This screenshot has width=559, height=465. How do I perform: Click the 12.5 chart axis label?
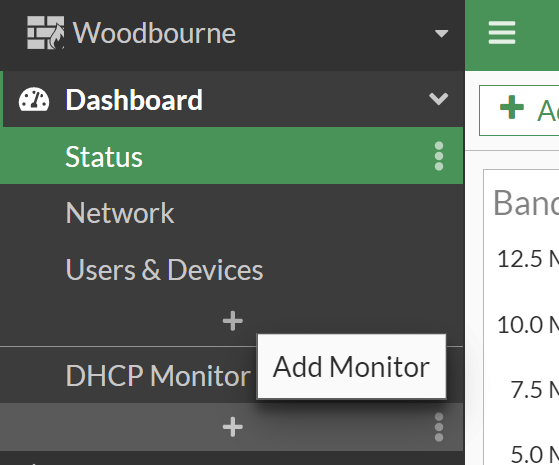point(528,259)
